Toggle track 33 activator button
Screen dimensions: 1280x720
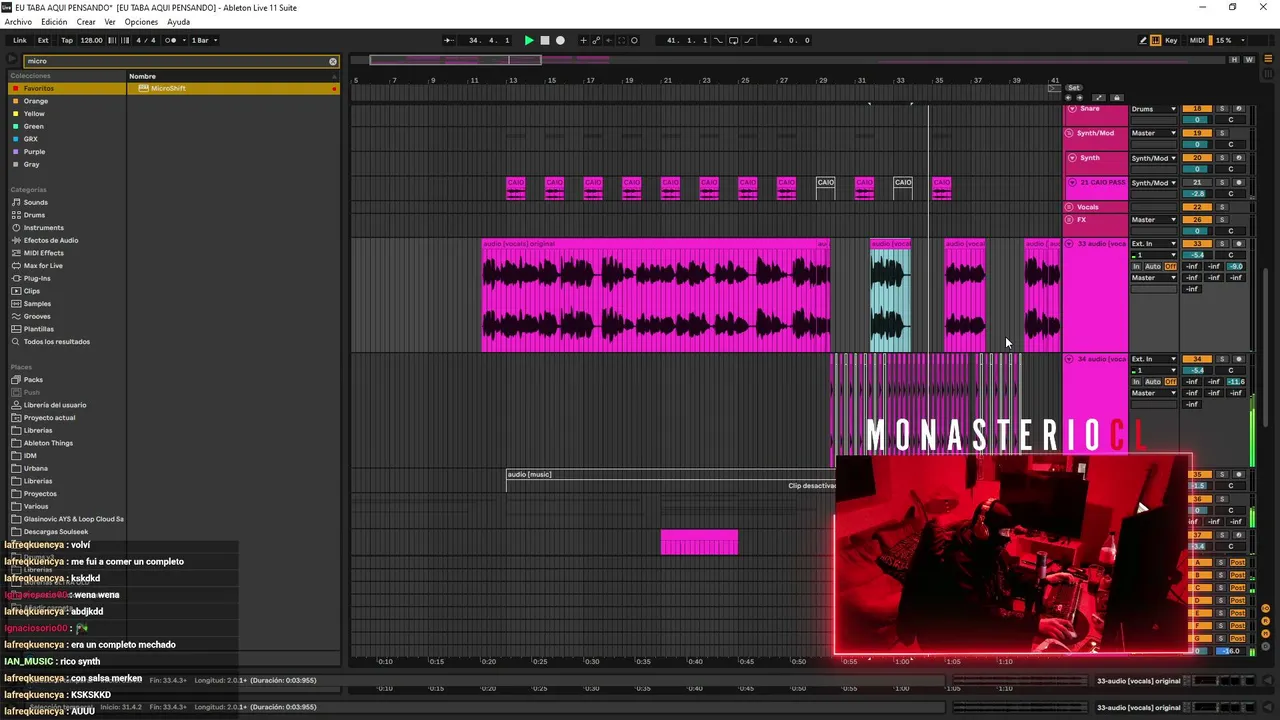(x=1197, y=244)
